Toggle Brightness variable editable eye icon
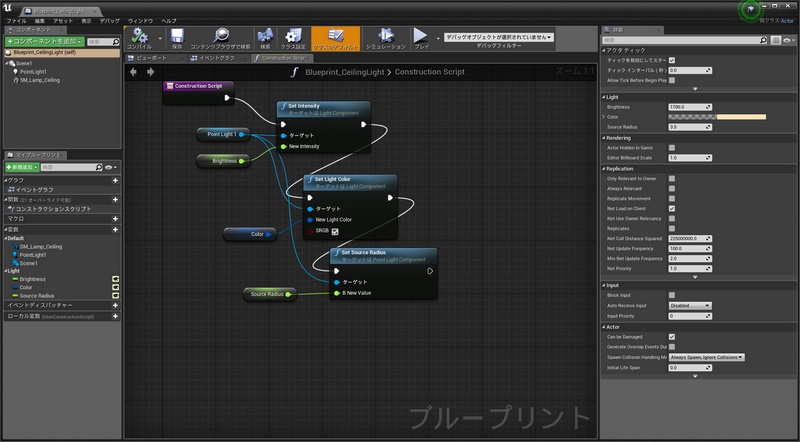Viewport: 800px width, 442px height. click(115, 279)
